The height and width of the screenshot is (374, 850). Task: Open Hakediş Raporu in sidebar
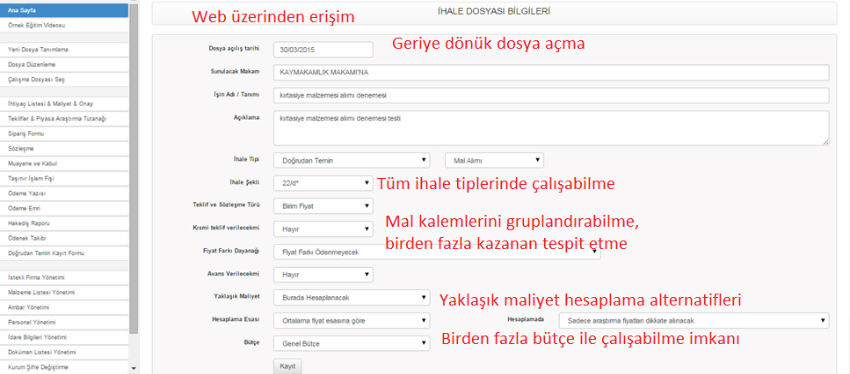pos(64,223)
